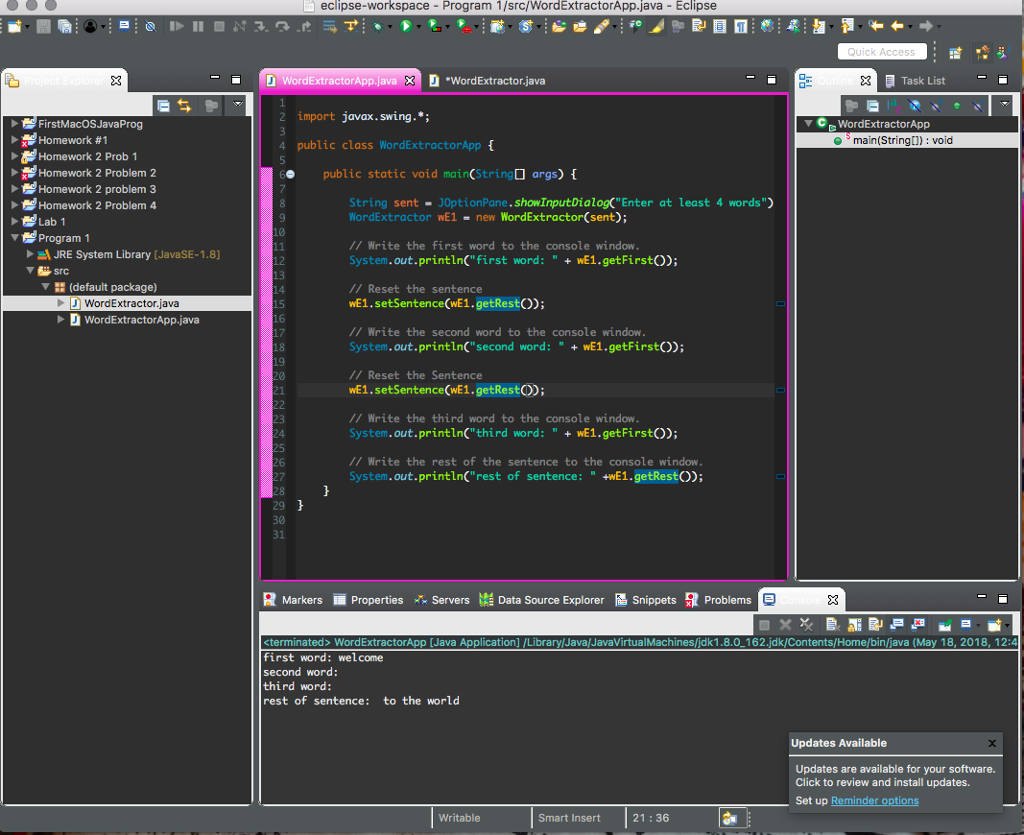1024x835 pixels.
Task: Collapse WordExtractorApp class in Outline
Action: [x=808, y=123]
